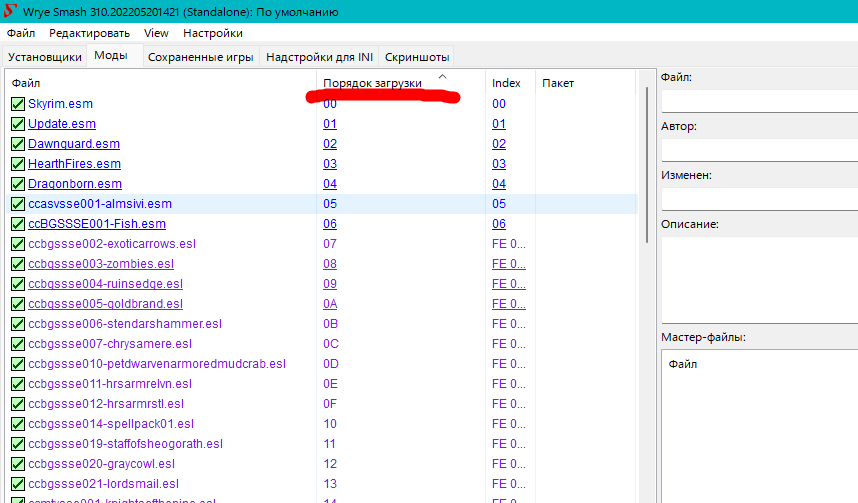Sort by the Index column header

pos(507,83)
